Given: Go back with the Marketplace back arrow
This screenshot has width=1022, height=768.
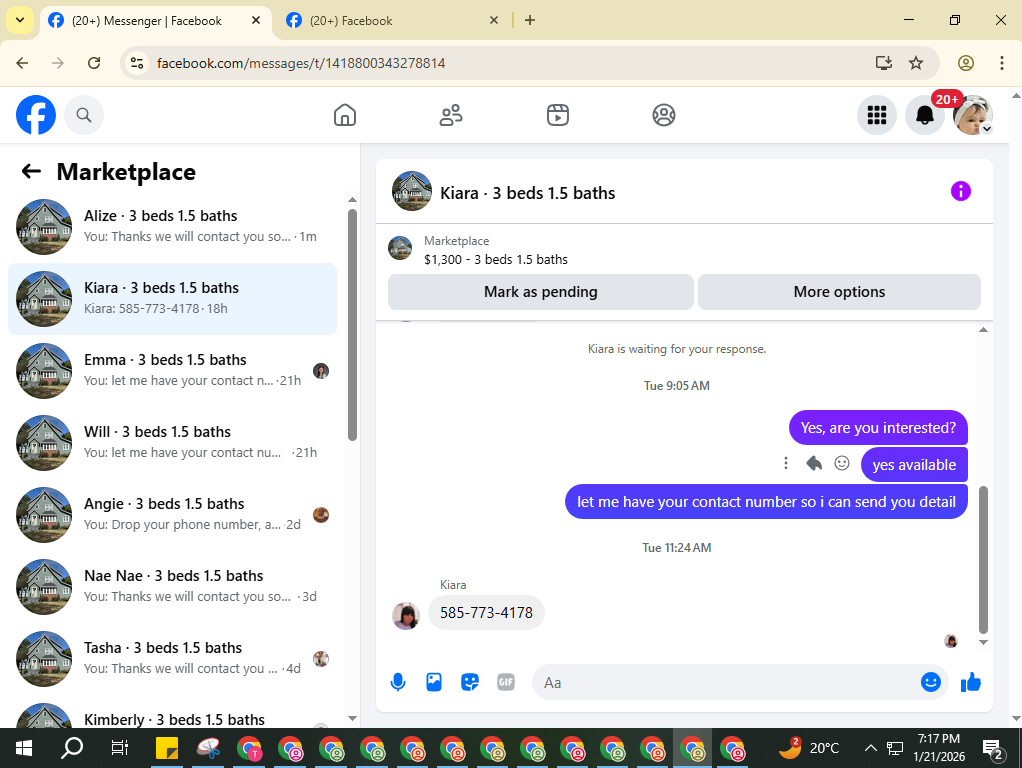Looking at the screenshot, I should click(31, 171).
